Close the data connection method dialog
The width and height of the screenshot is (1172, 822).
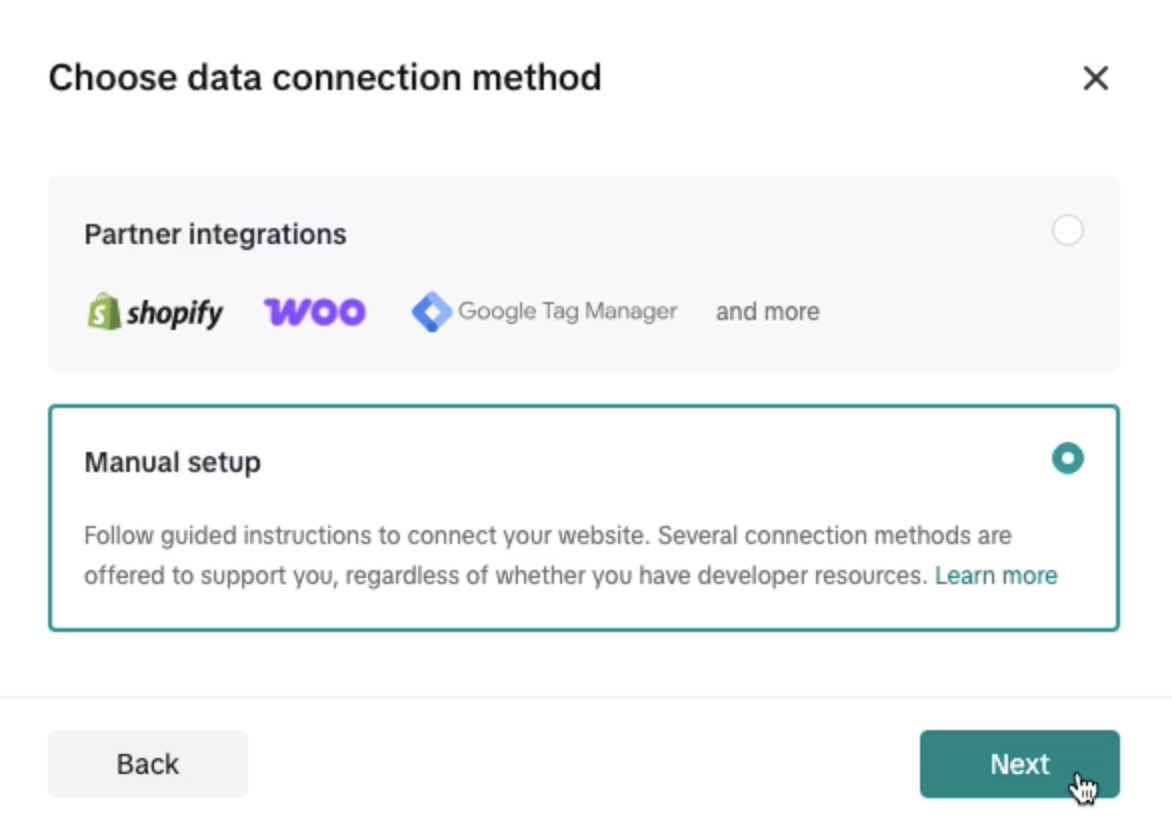(x=1095, y=78)
